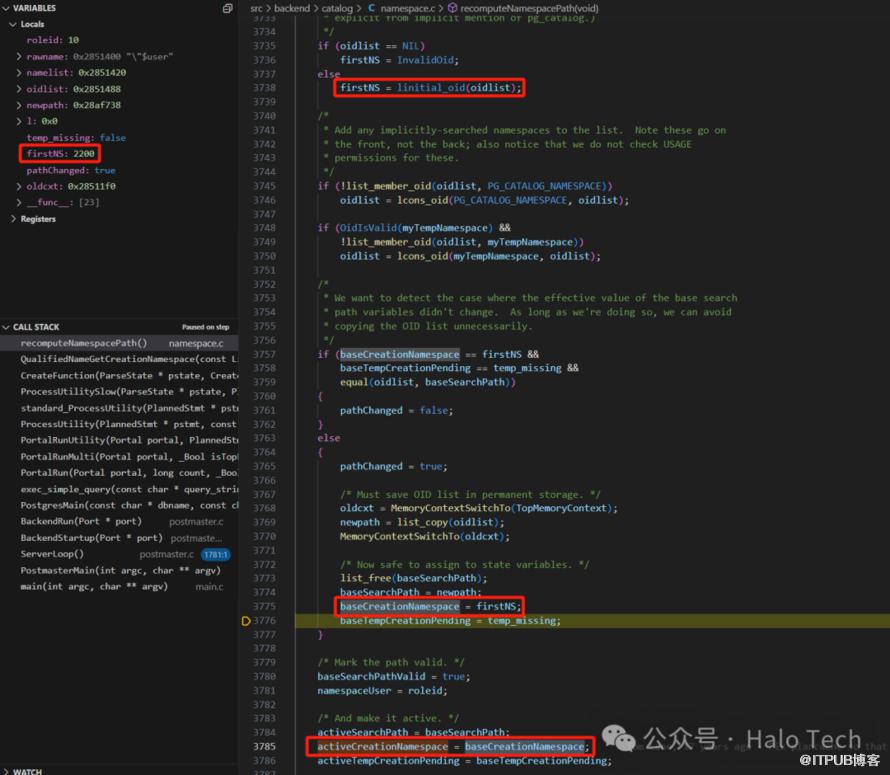This screenshot has width=890, height=775.
Task: Select the firstNS variable
Action: pos(60,154)
